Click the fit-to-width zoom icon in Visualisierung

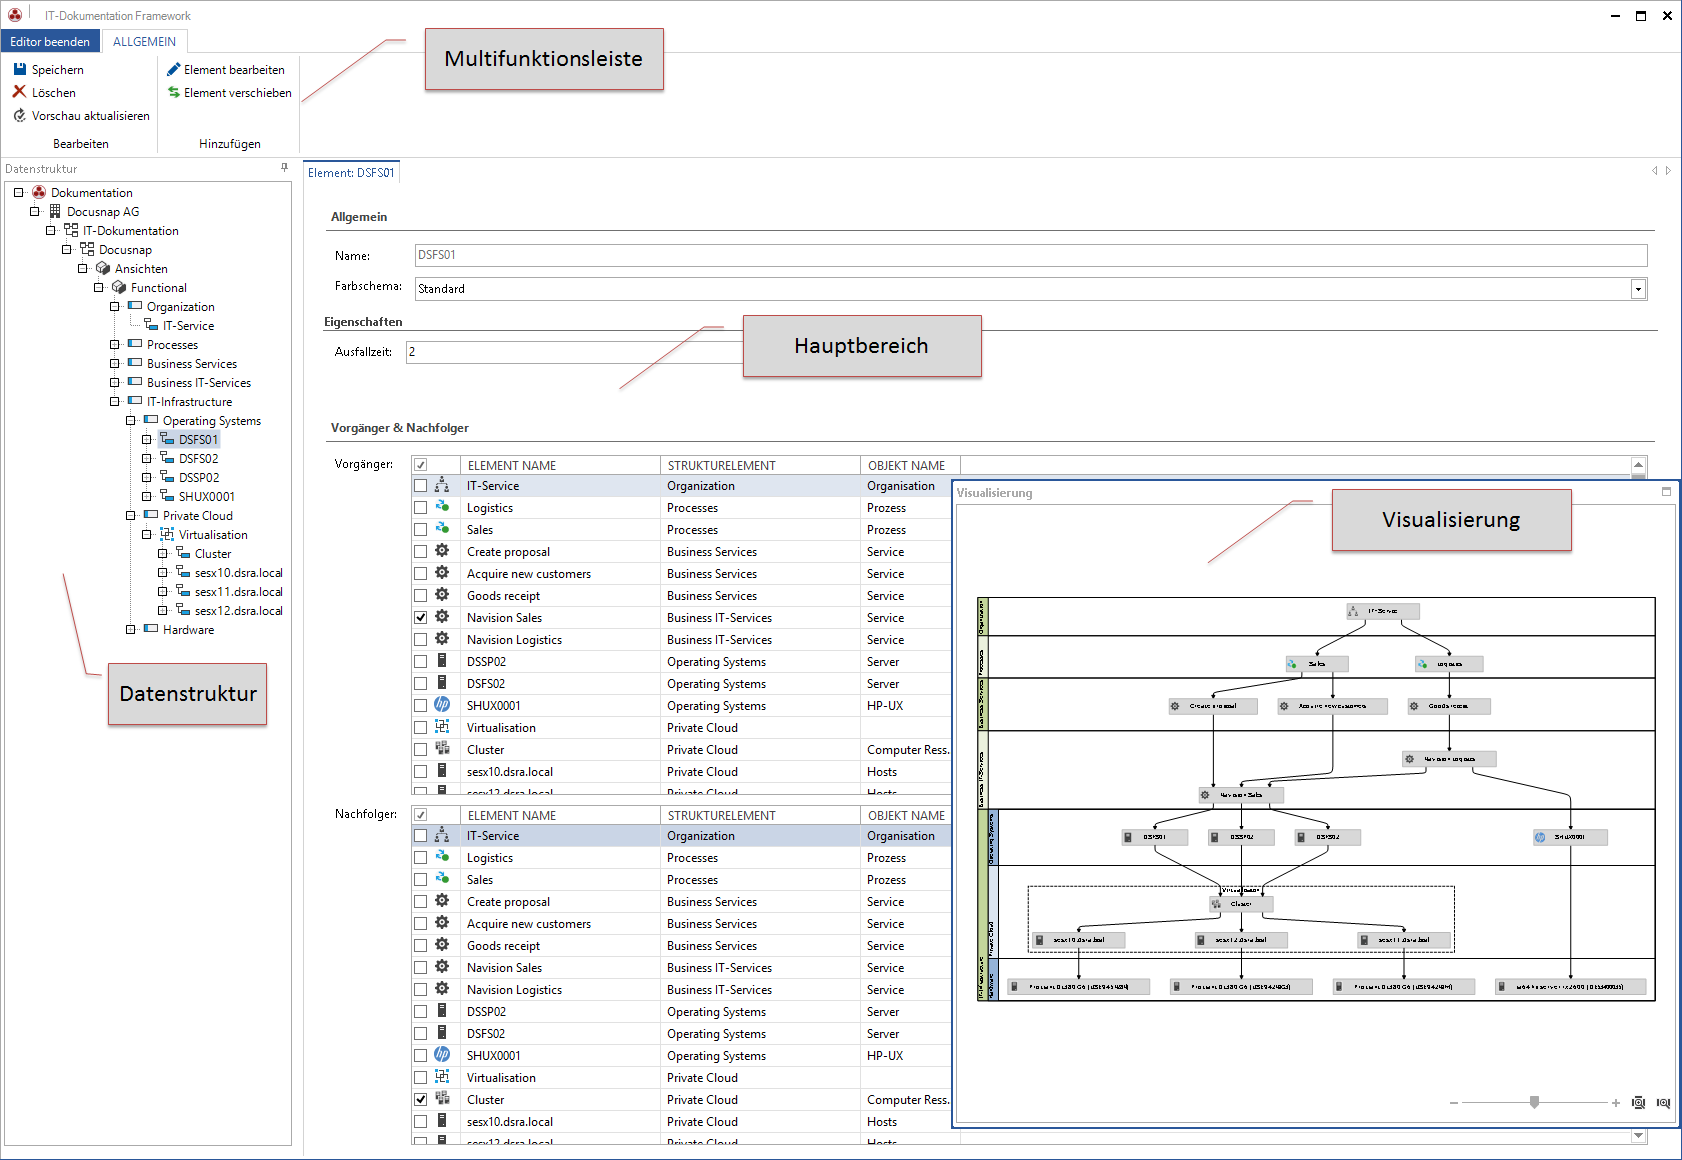(1663, 1103)
